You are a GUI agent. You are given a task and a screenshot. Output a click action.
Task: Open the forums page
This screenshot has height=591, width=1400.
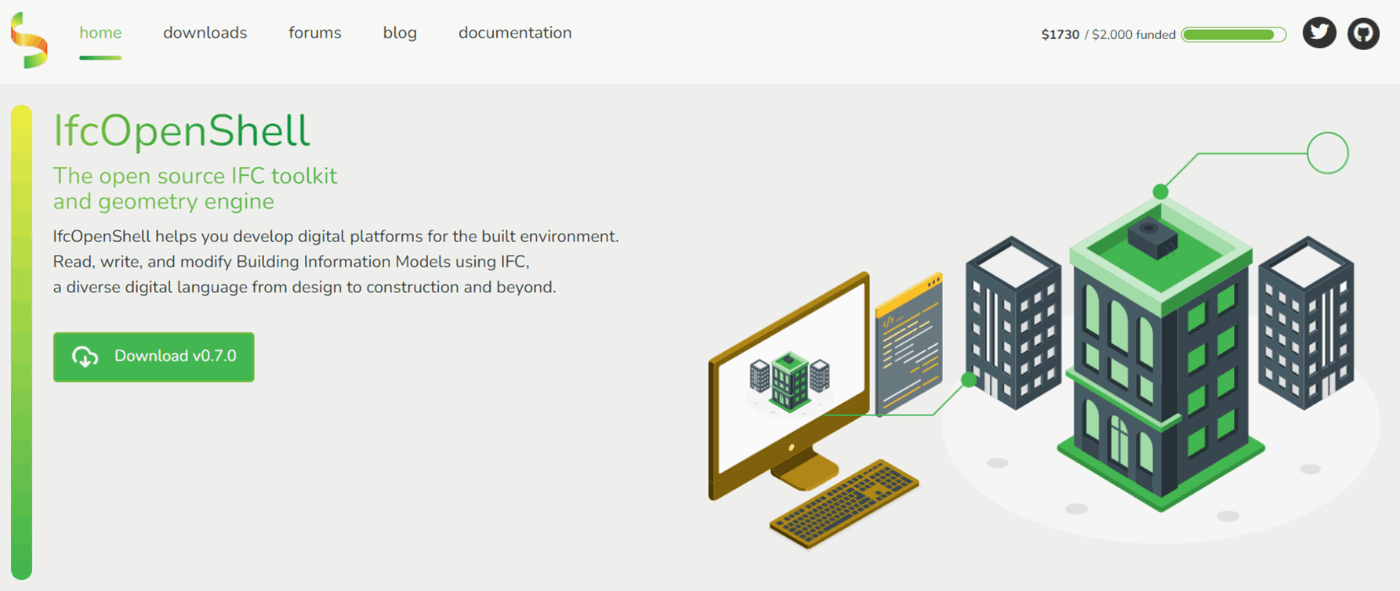(x=315, y=33)
